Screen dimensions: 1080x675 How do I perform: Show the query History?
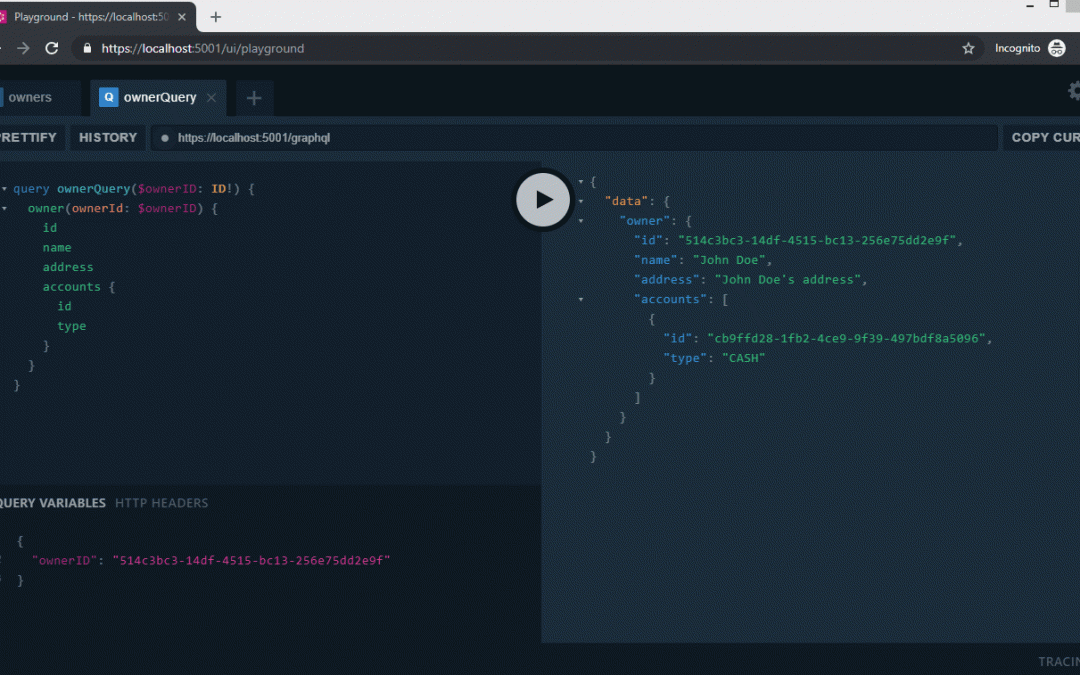point(108,138)
